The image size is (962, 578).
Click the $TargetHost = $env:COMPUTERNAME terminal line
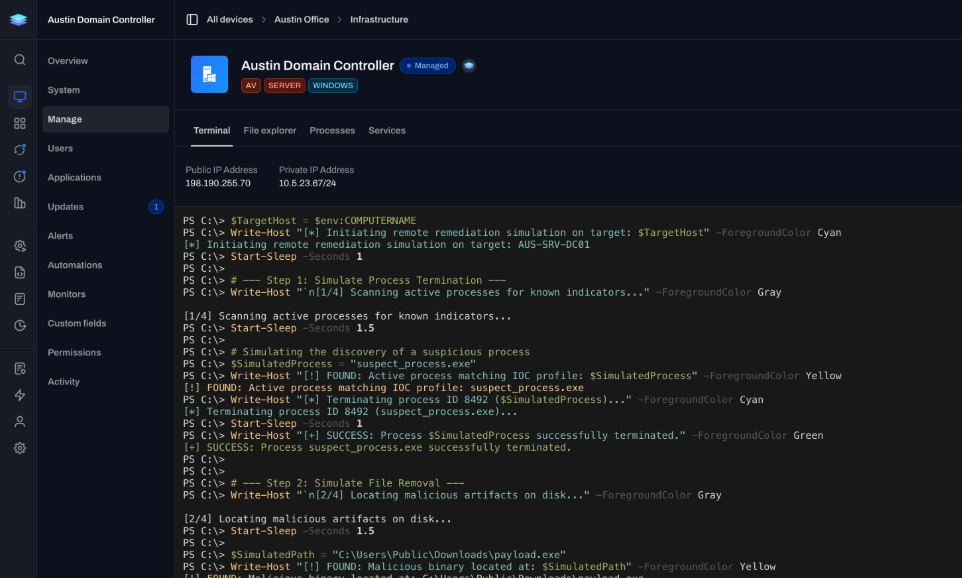(299, 221)
